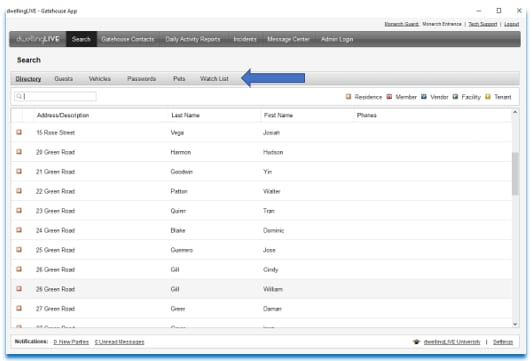The width and height of the screenshot is (532, 361).
Task: Select last name 'Goodwin' in the list
Action: point(182,172)
